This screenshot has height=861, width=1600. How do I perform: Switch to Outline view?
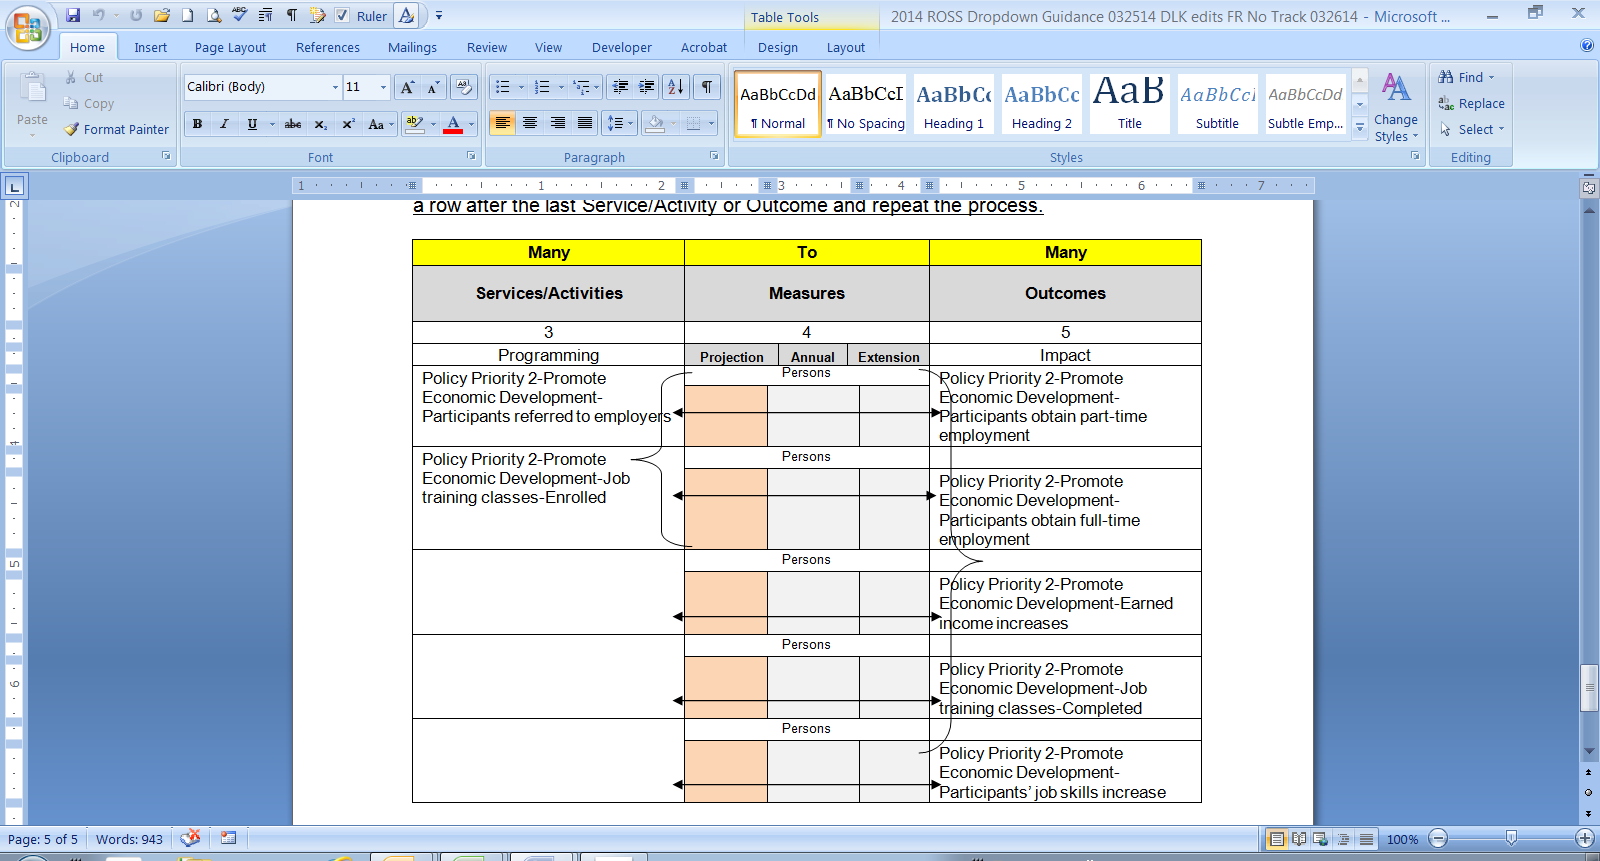click(x=1344, y=839)
